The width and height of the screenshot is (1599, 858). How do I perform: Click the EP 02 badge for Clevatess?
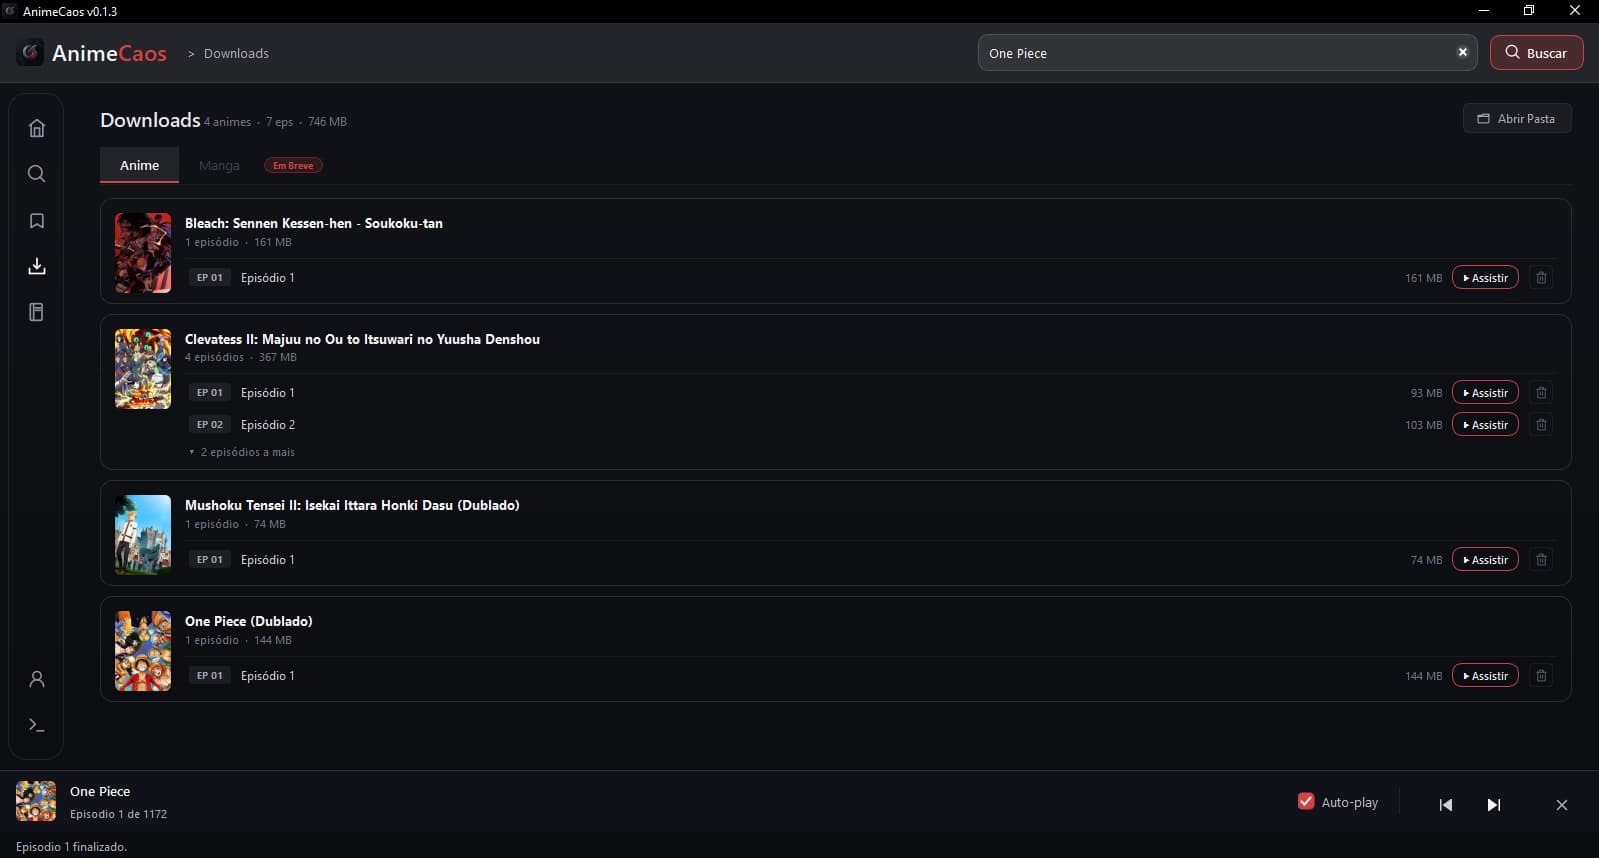(210, 425)
